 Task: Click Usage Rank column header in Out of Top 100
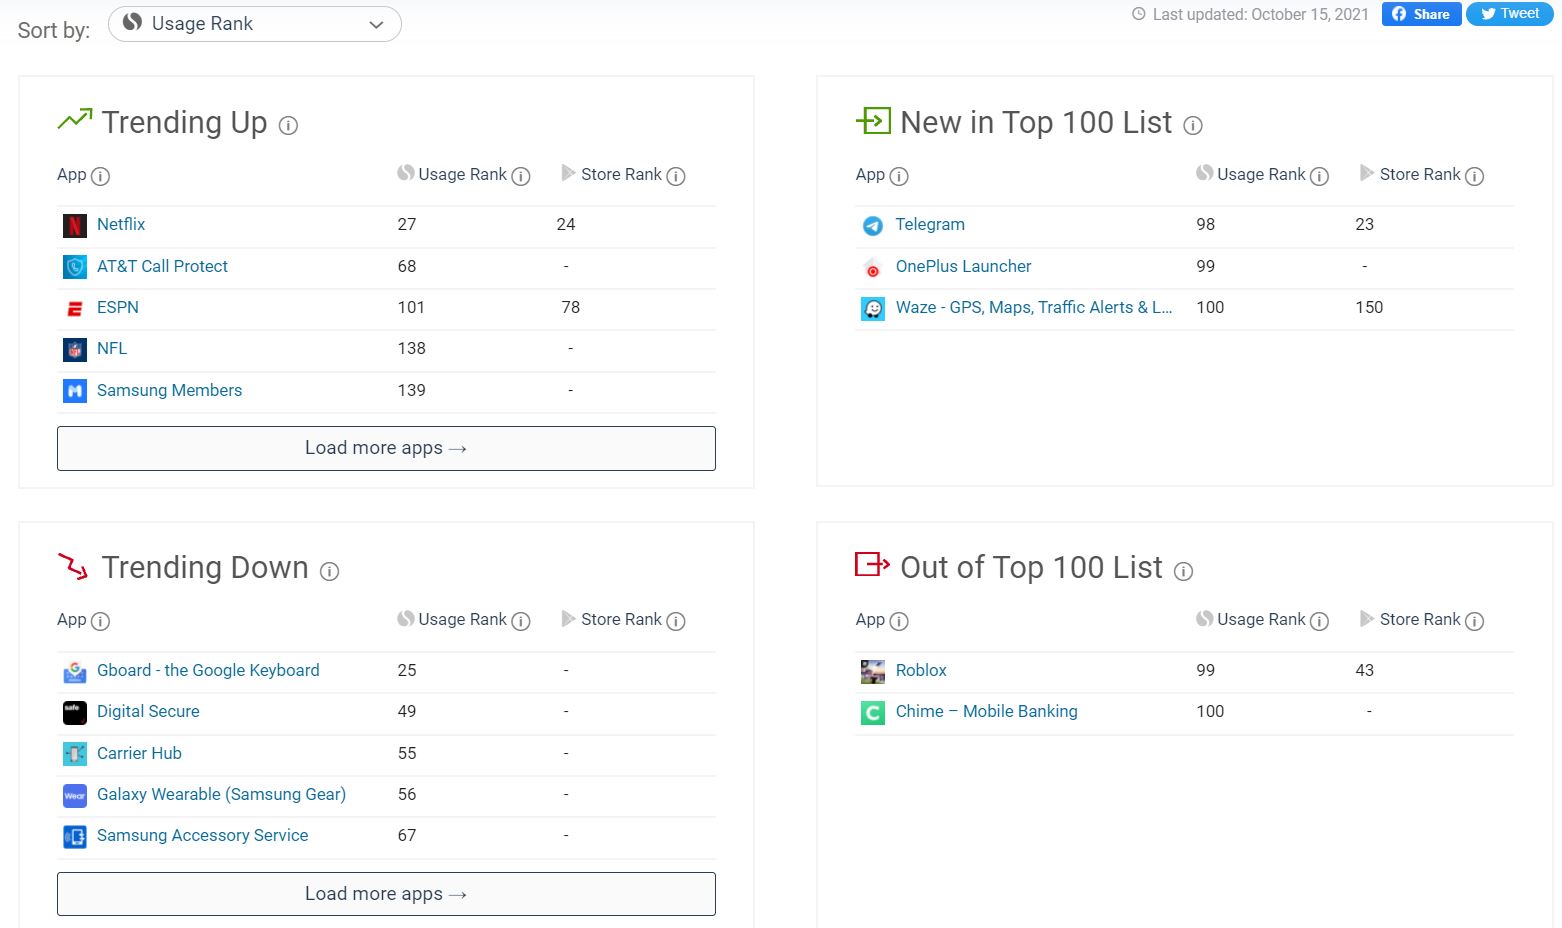[1261, 619]
